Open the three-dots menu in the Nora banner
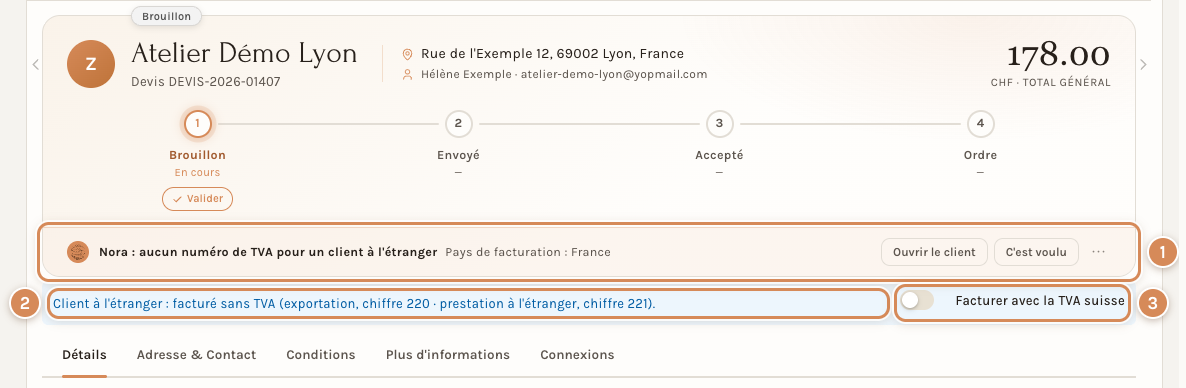This screenshot has height=388, width=1186. (x=1098, y=252)
